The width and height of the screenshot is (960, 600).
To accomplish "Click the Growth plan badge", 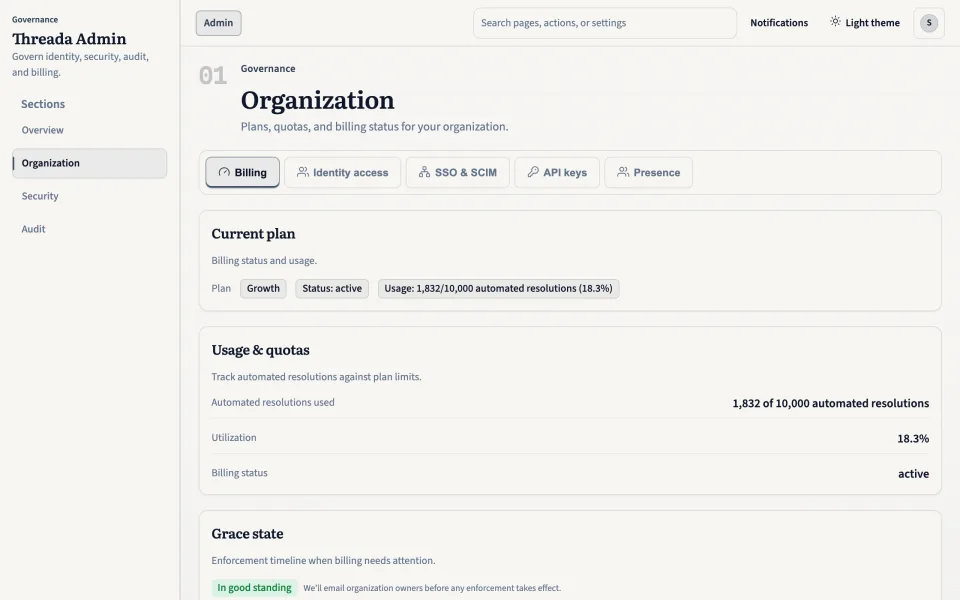I will [x=263, y=288].
